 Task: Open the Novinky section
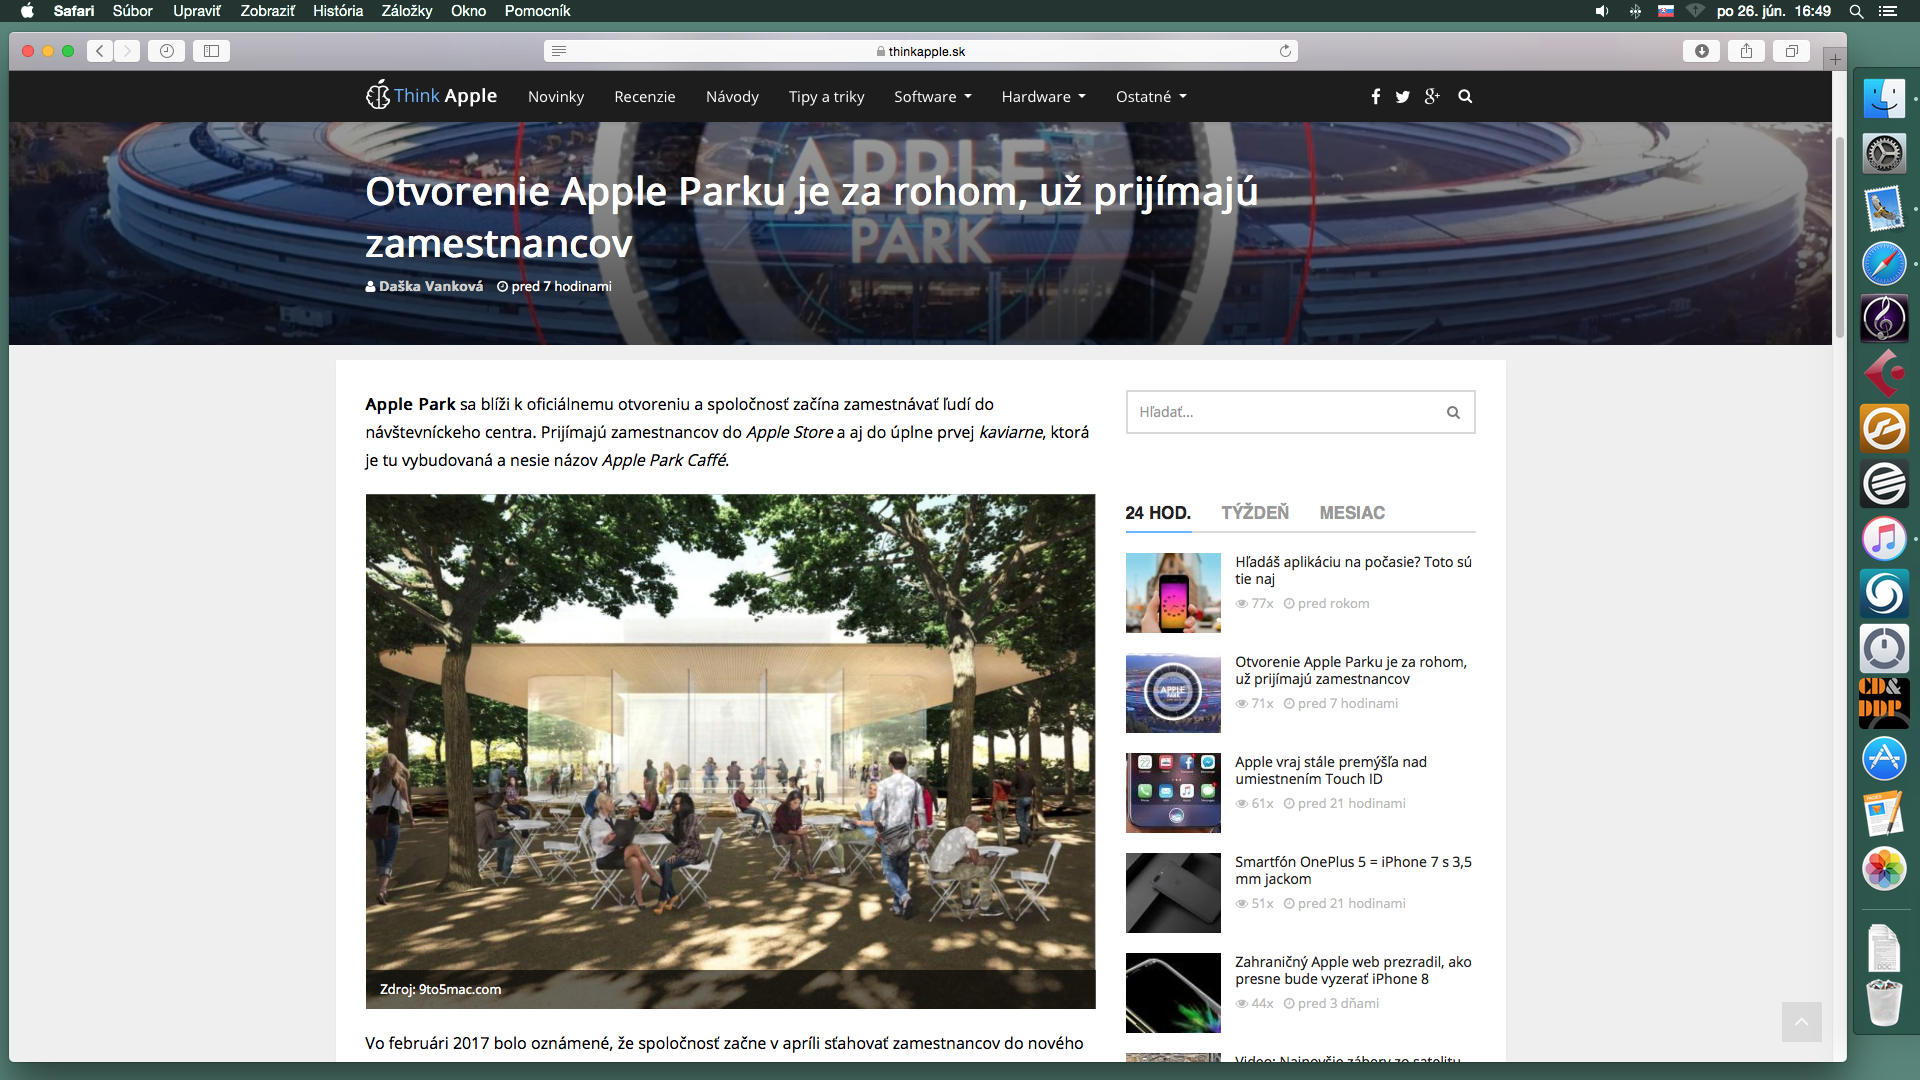coord(556,97)
